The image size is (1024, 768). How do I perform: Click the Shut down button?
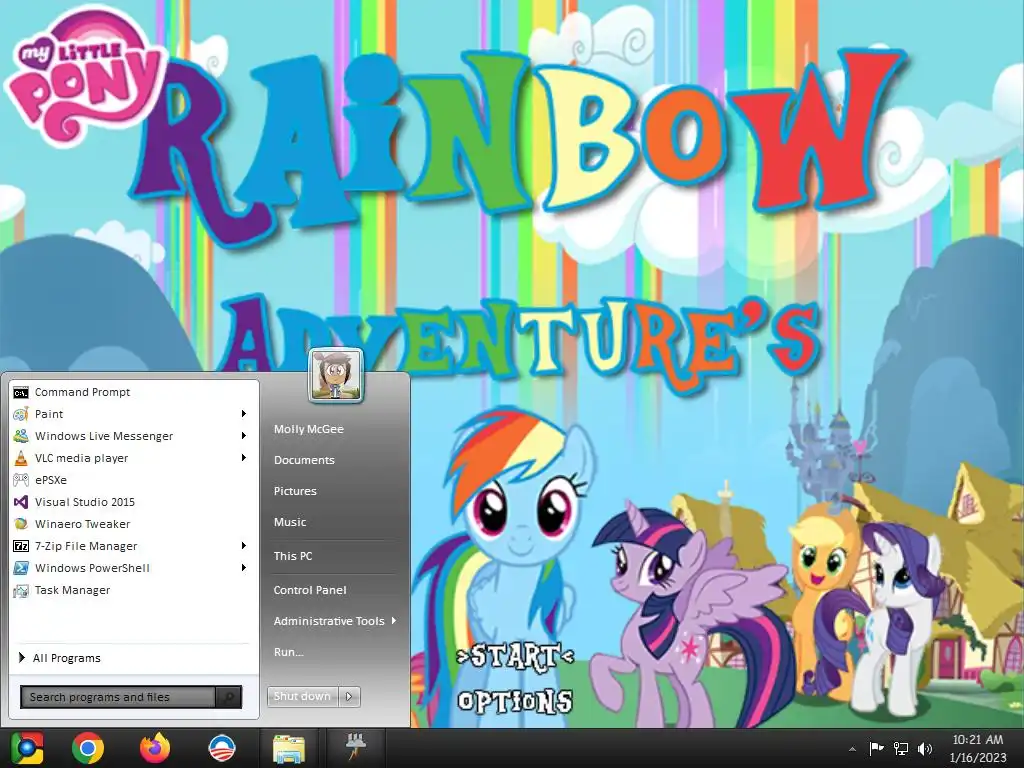tap(303, 697)
